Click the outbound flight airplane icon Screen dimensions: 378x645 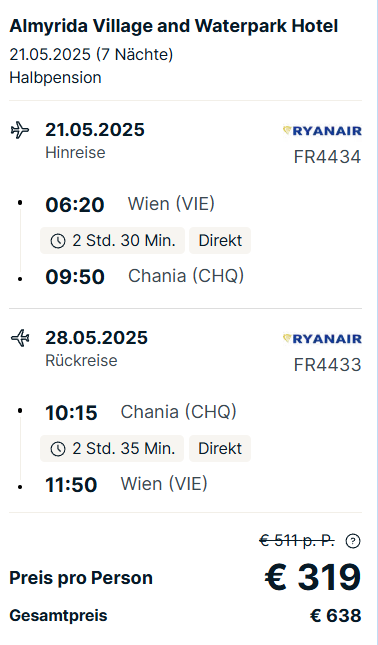pos(20,130)
